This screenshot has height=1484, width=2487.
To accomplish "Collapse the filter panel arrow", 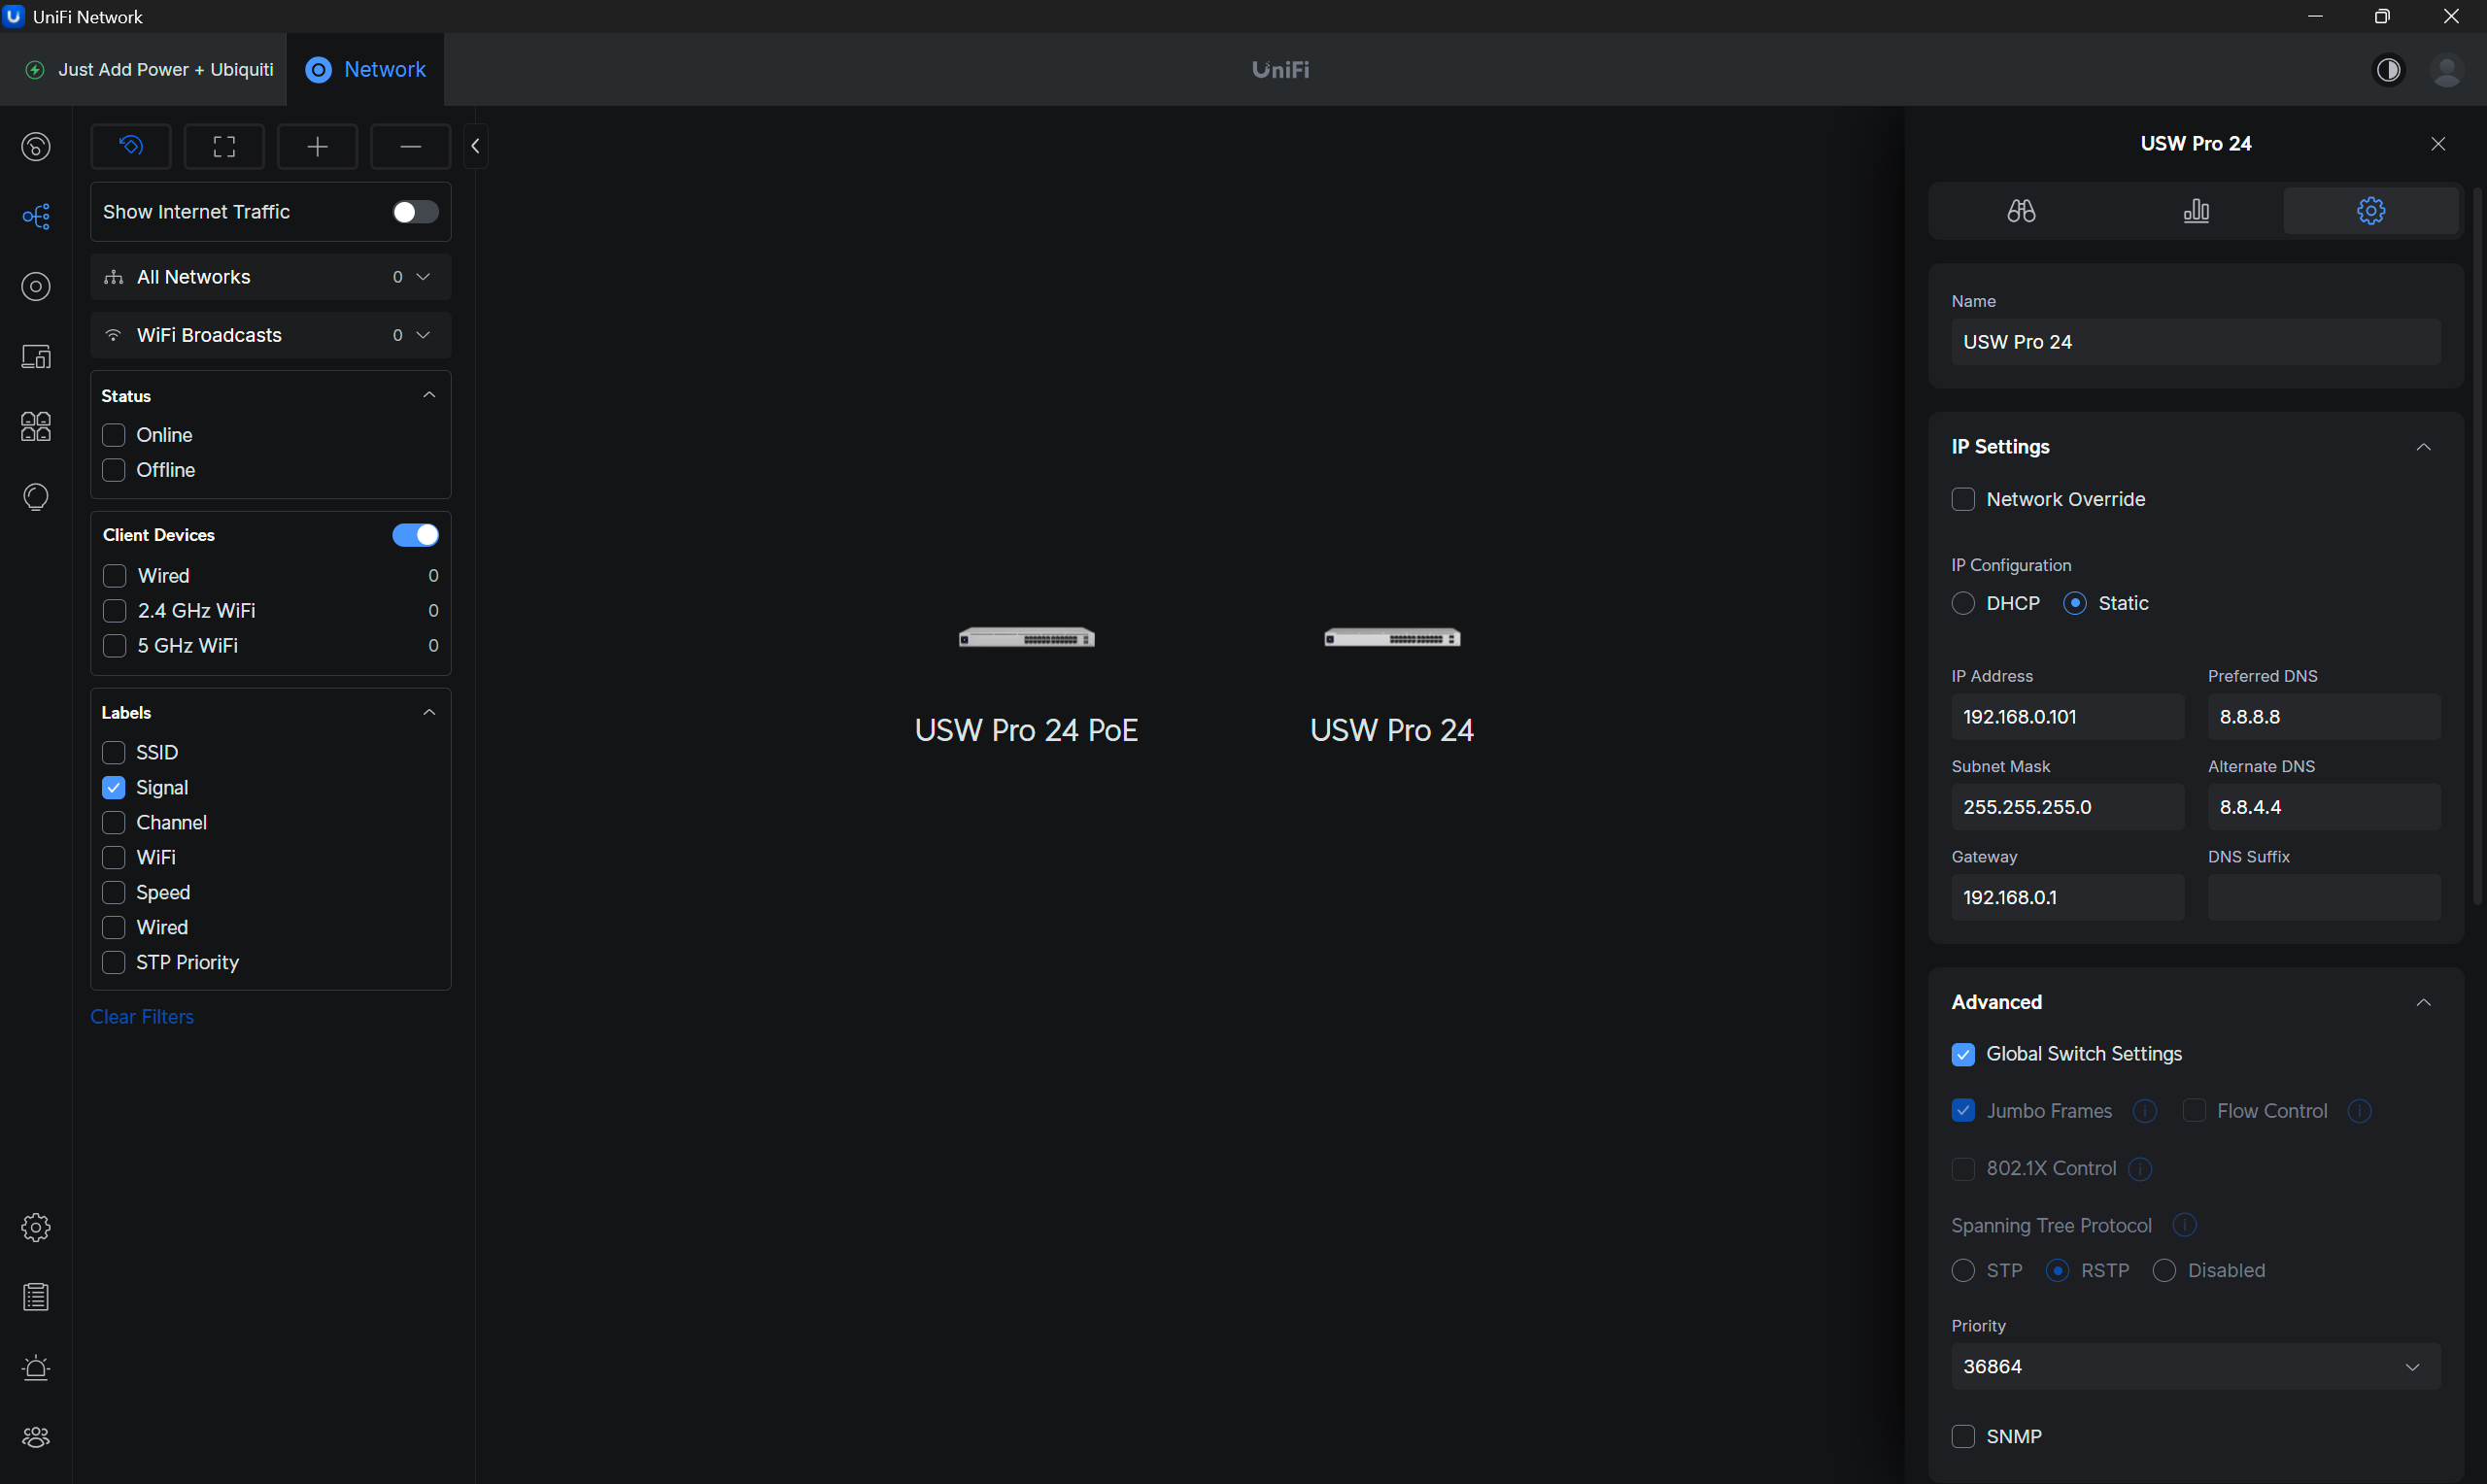I will (476, 147).
